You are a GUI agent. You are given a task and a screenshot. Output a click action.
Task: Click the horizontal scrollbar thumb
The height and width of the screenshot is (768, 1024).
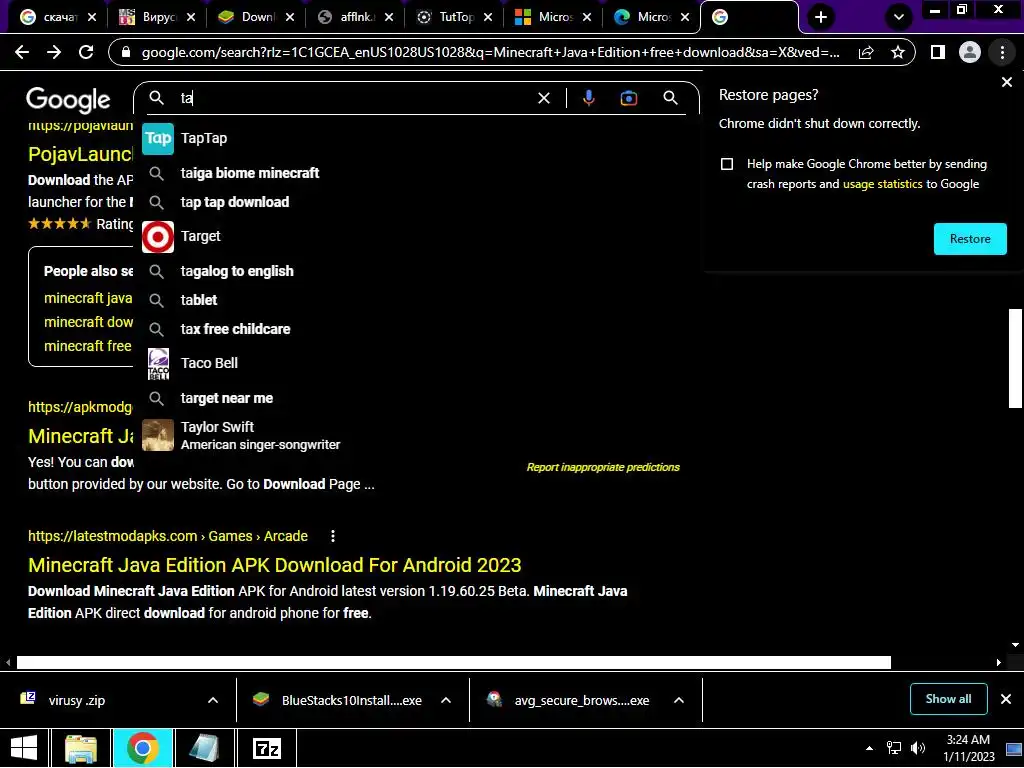pyautogui.click(x=453, y=662)
